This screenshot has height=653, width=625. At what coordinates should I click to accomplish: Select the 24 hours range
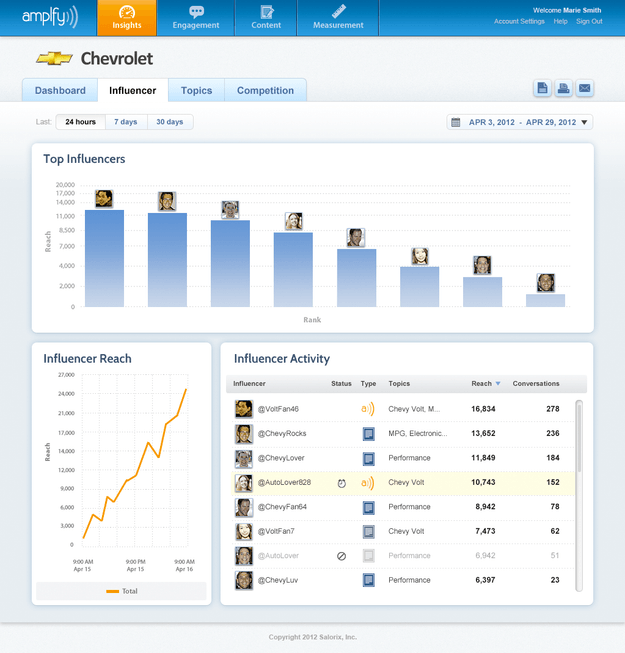click(80, 122)
